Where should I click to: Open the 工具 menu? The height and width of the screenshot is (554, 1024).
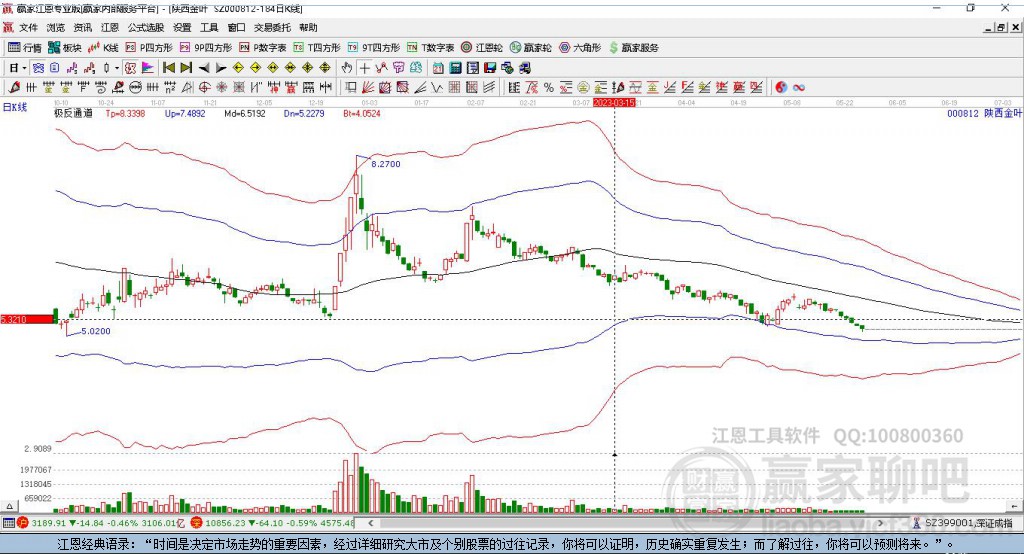pos(209,27)
